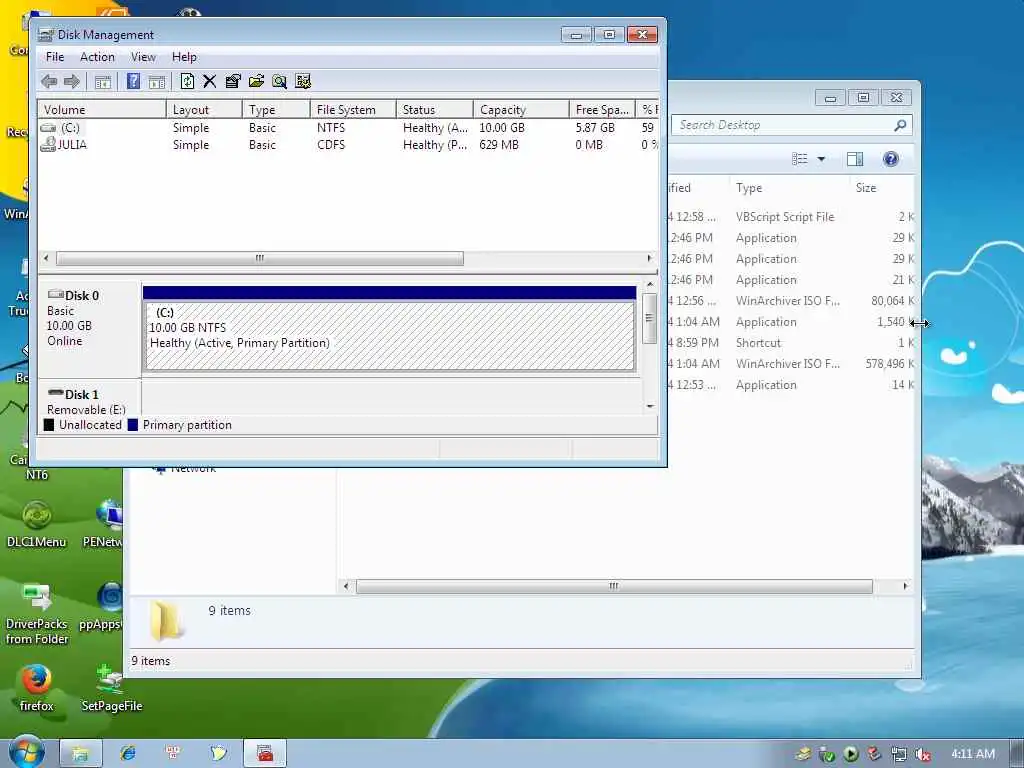Click the Windows Explorer taskbar button
Image resolution: width=1024 pixels, height=768 pixels.
(80, 754)
